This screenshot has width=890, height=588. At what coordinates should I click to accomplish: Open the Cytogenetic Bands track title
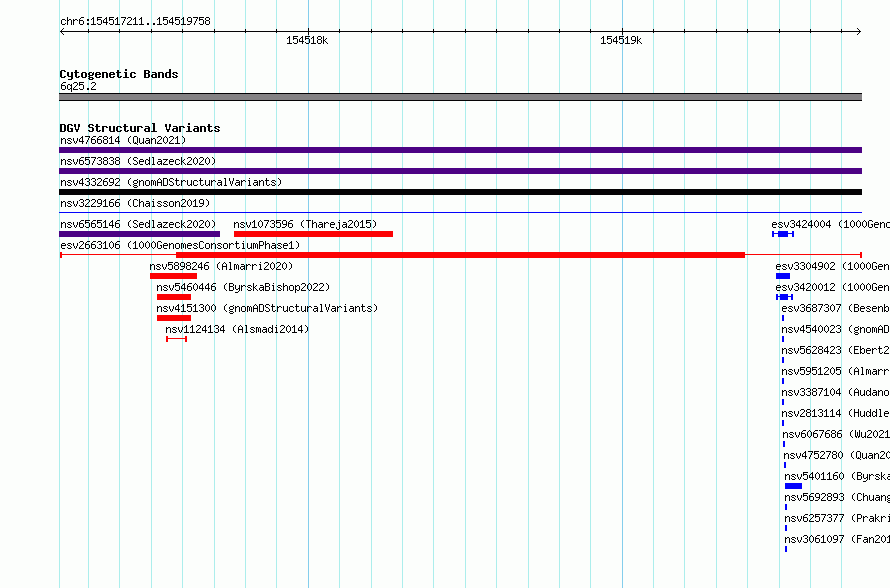pyautogui.click(x=119, y=74)
